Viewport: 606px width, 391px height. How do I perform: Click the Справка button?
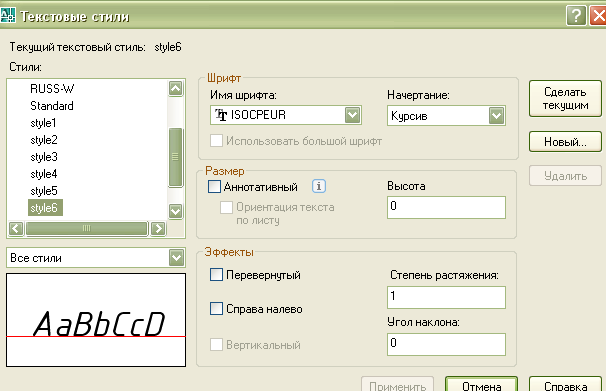[565, 385]
